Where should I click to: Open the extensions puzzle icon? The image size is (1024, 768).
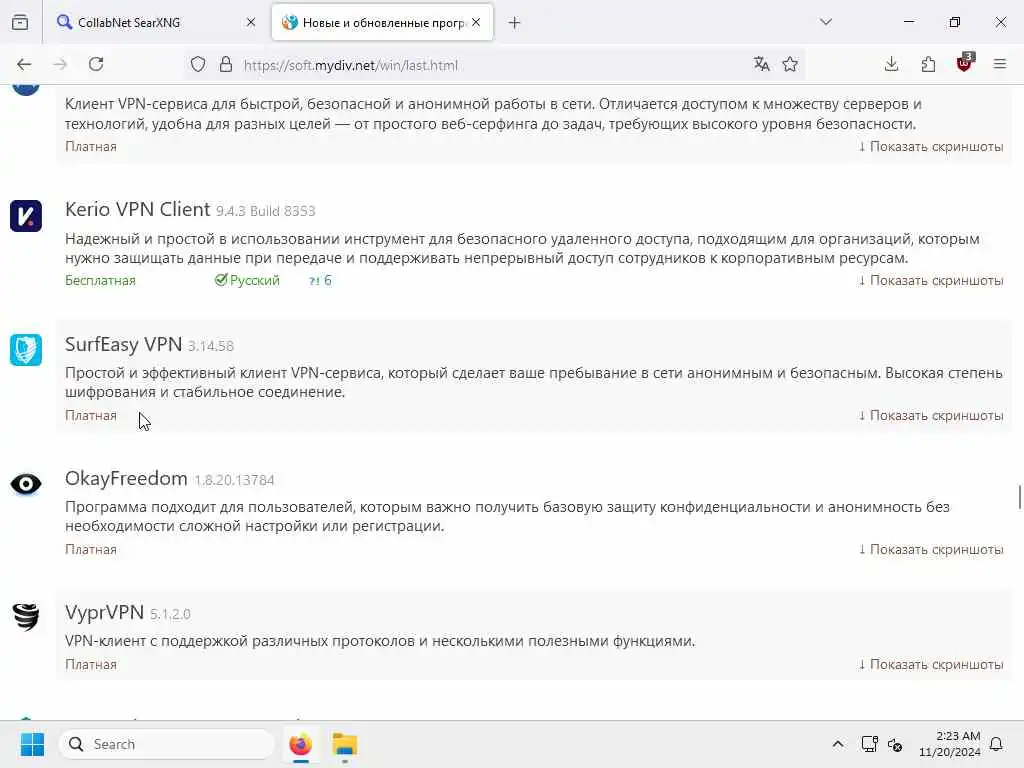pos(928,64)
